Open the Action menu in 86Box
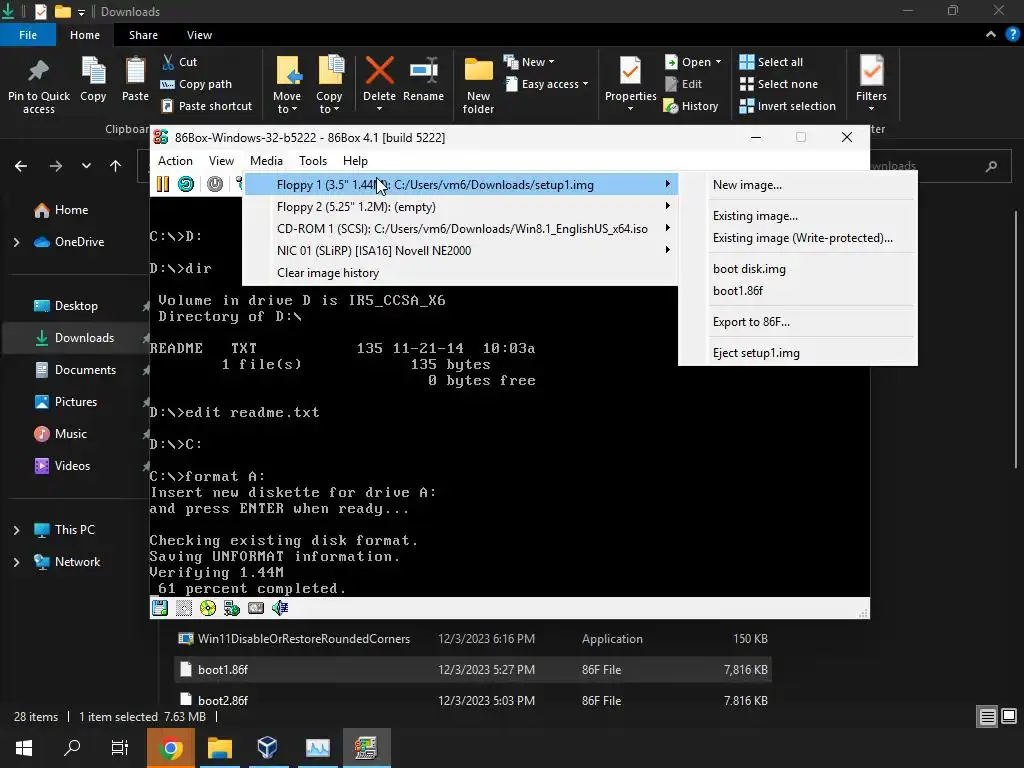This screenshot has width=1024, height=768. pos(175,161)
